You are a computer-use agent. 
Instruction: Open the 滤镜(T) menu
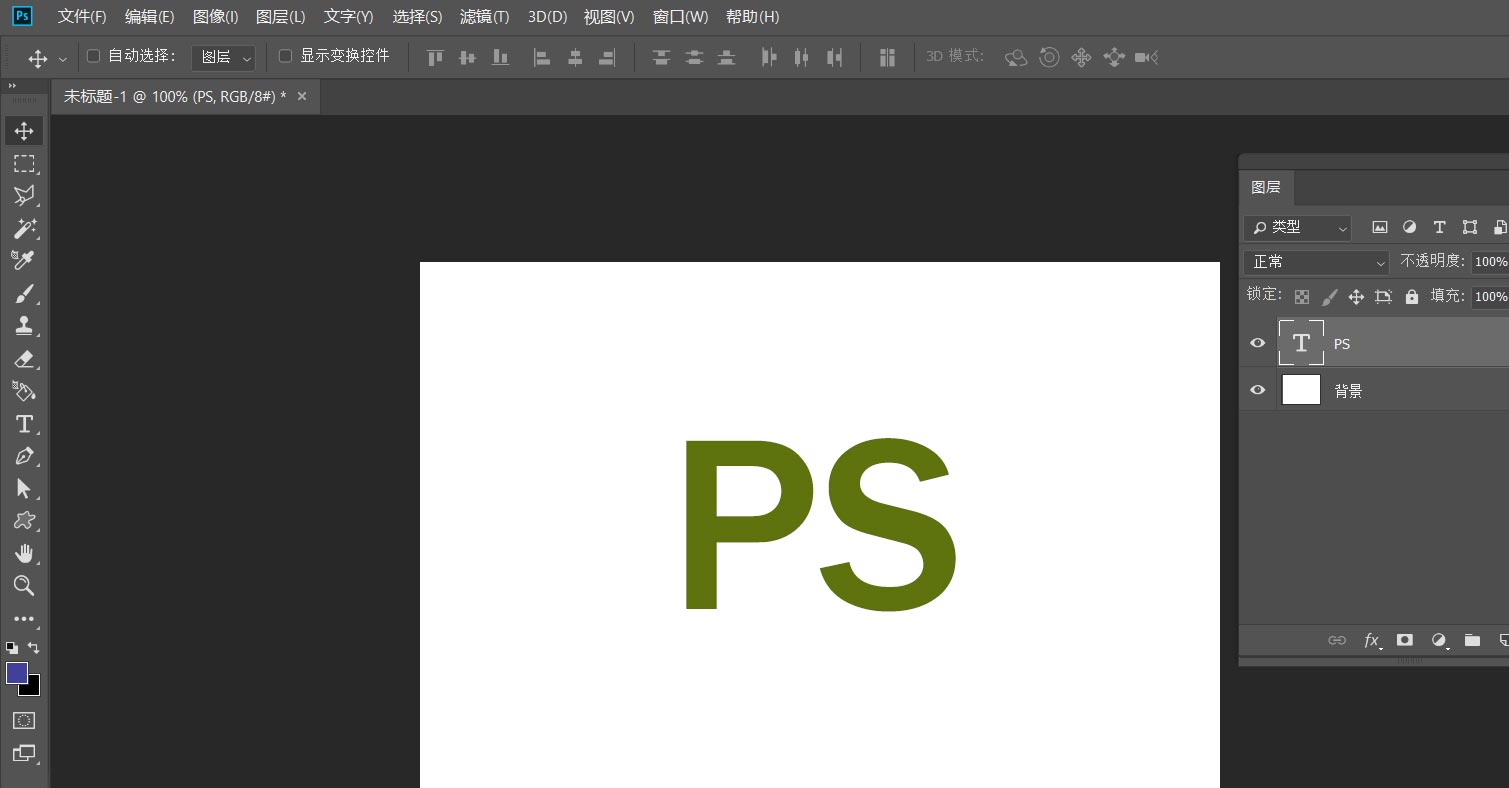[485, 17]
